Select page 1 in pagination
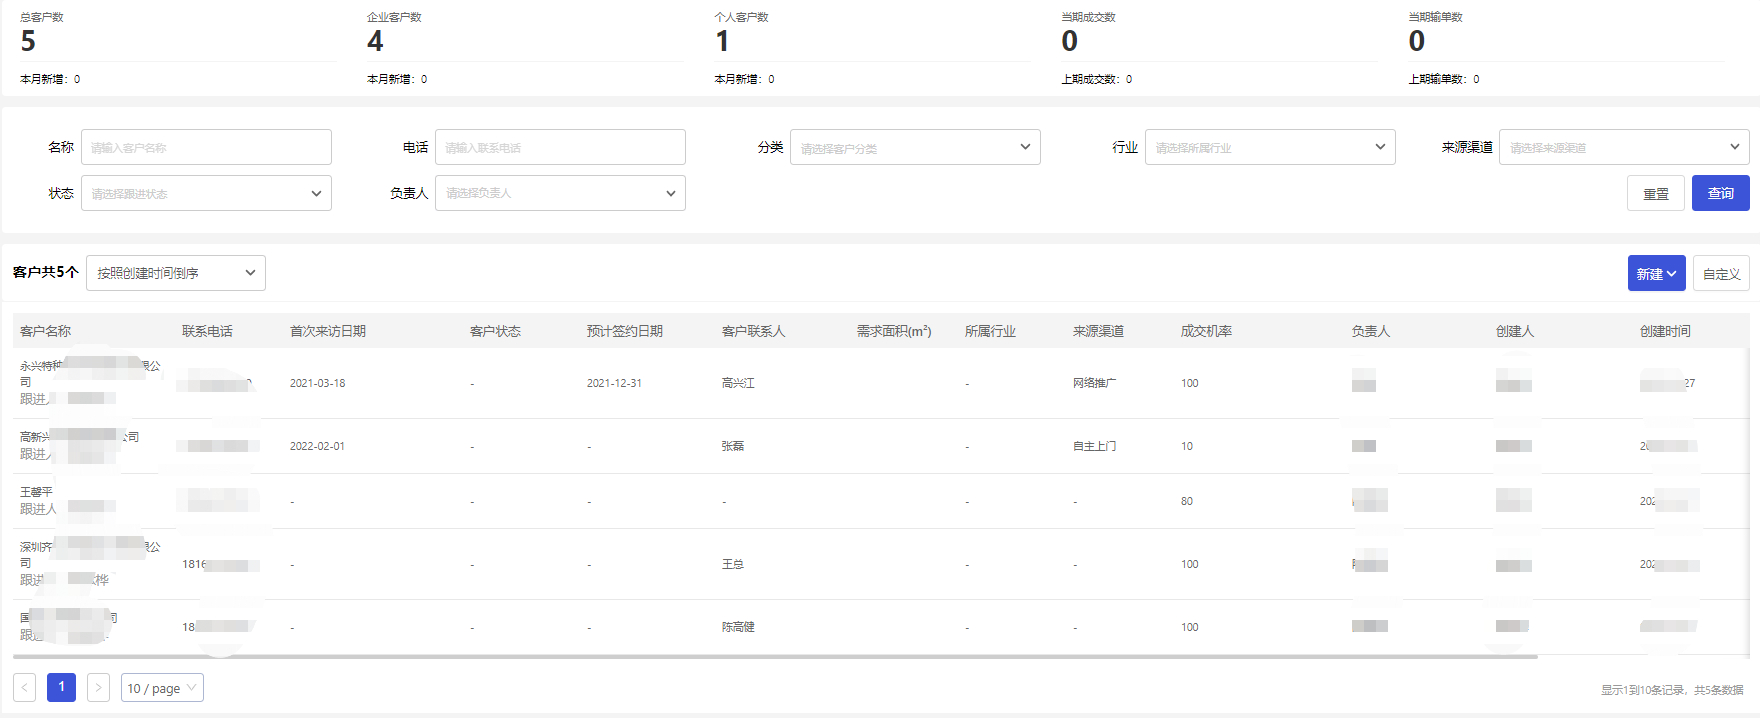The width and height of the screenshot is (1760, 718). point(61,687)
